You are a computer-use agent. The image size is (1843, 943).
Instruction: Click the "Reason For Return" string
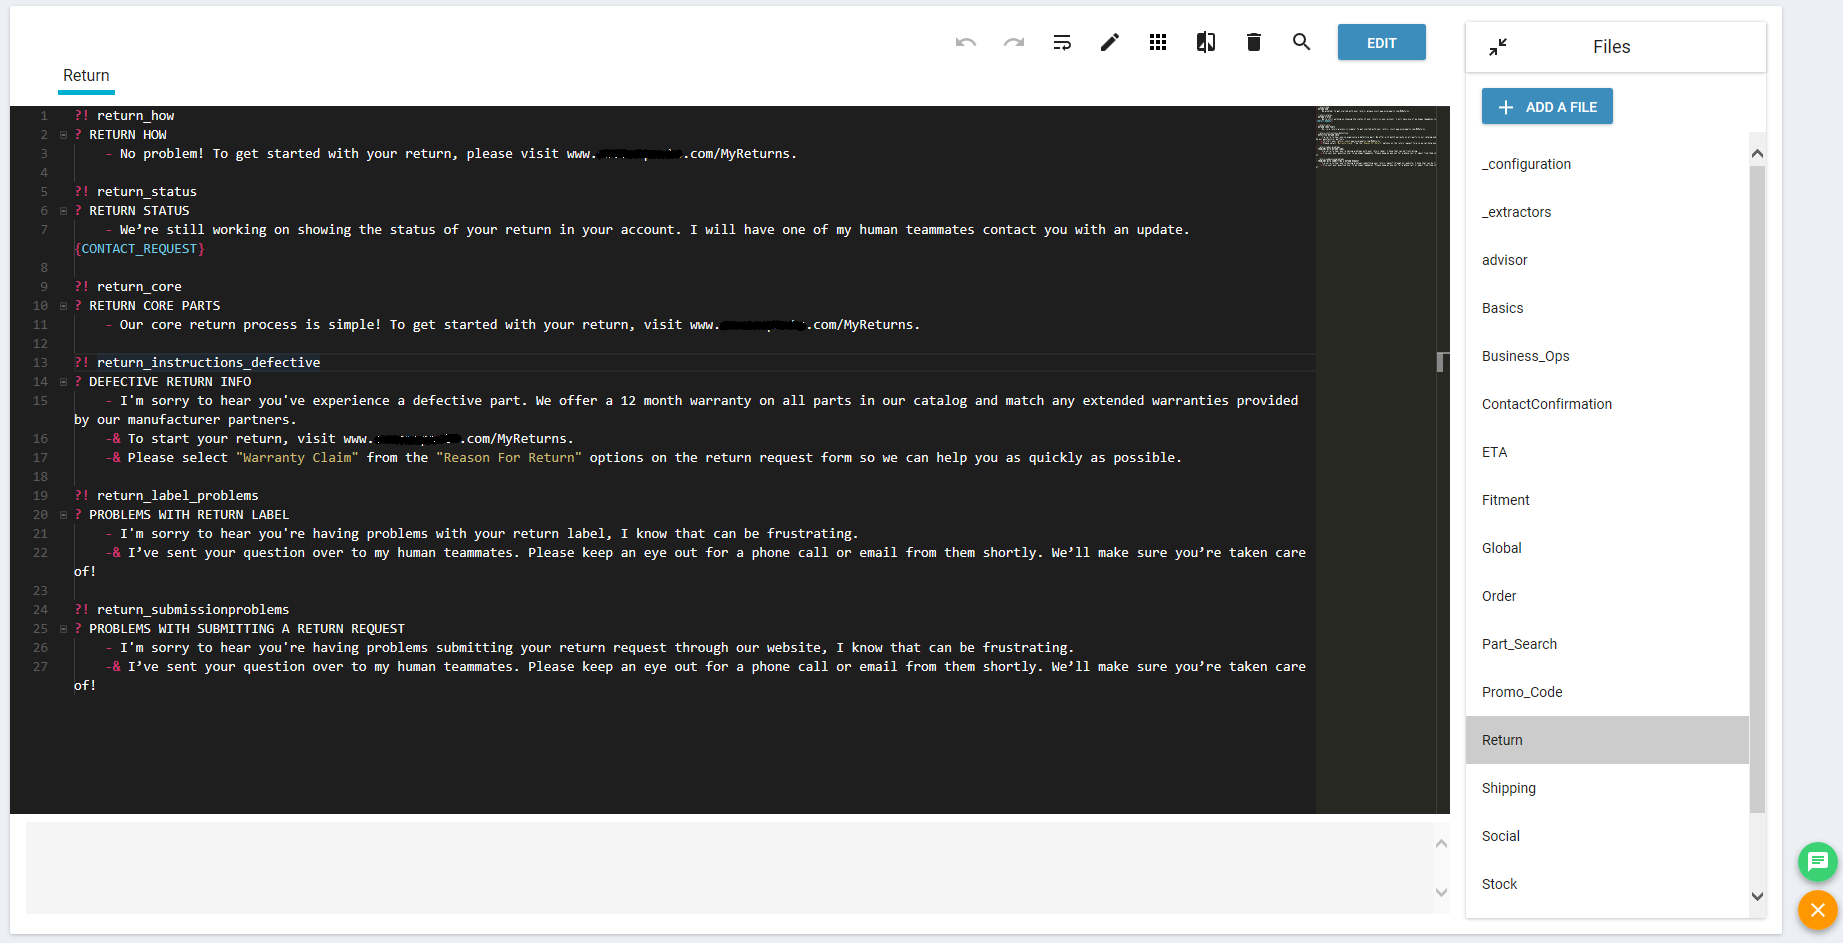tap(509, 458)
